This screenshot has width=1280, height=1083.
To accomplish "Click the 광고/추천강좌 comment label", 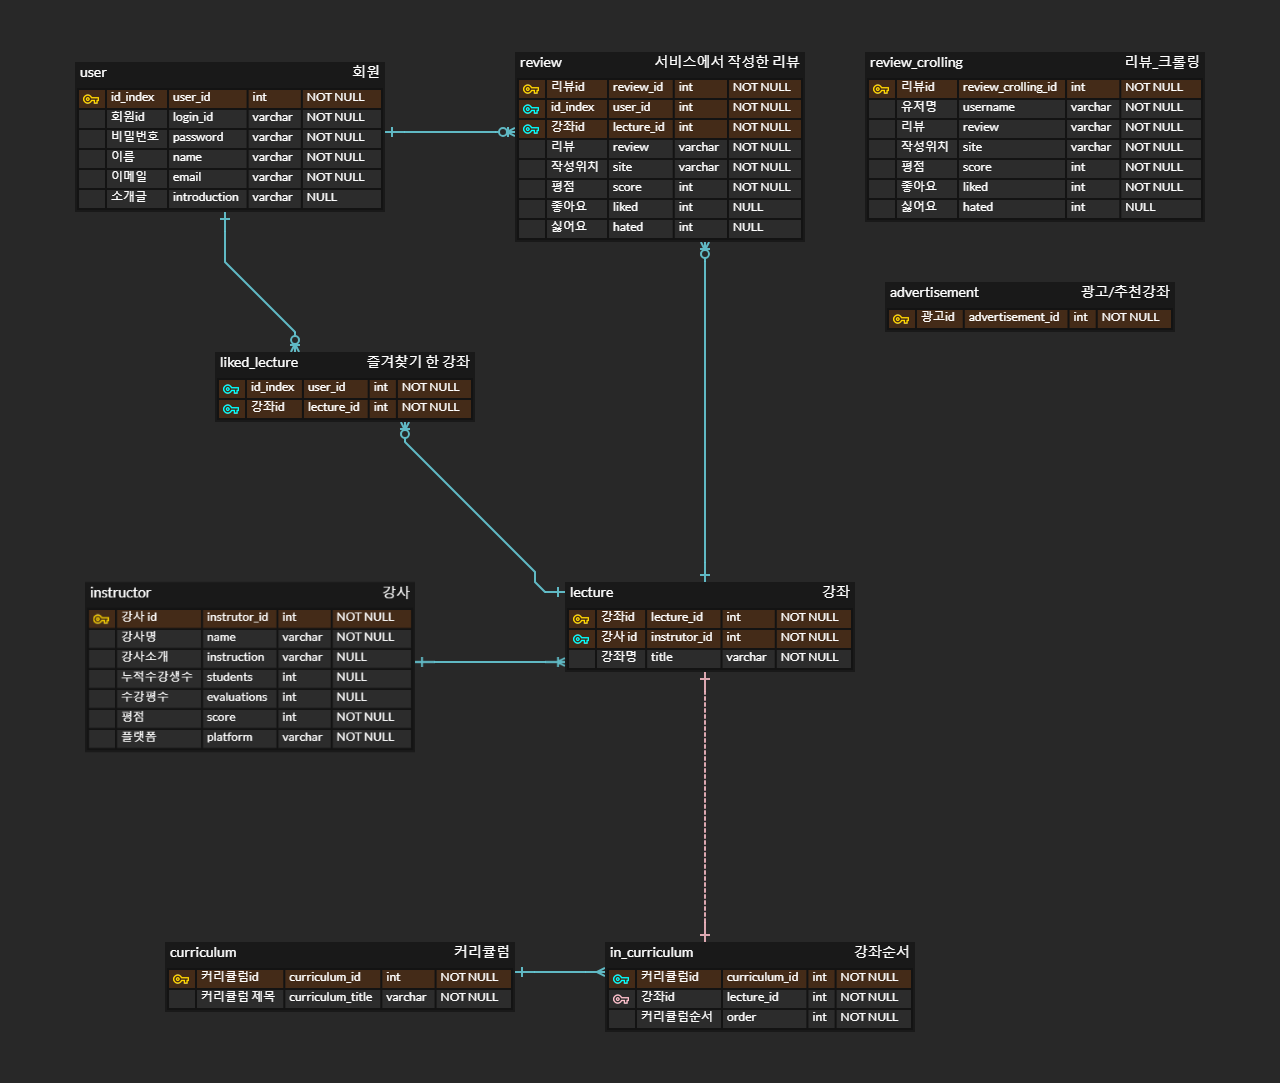I will tap(1125, 292).
